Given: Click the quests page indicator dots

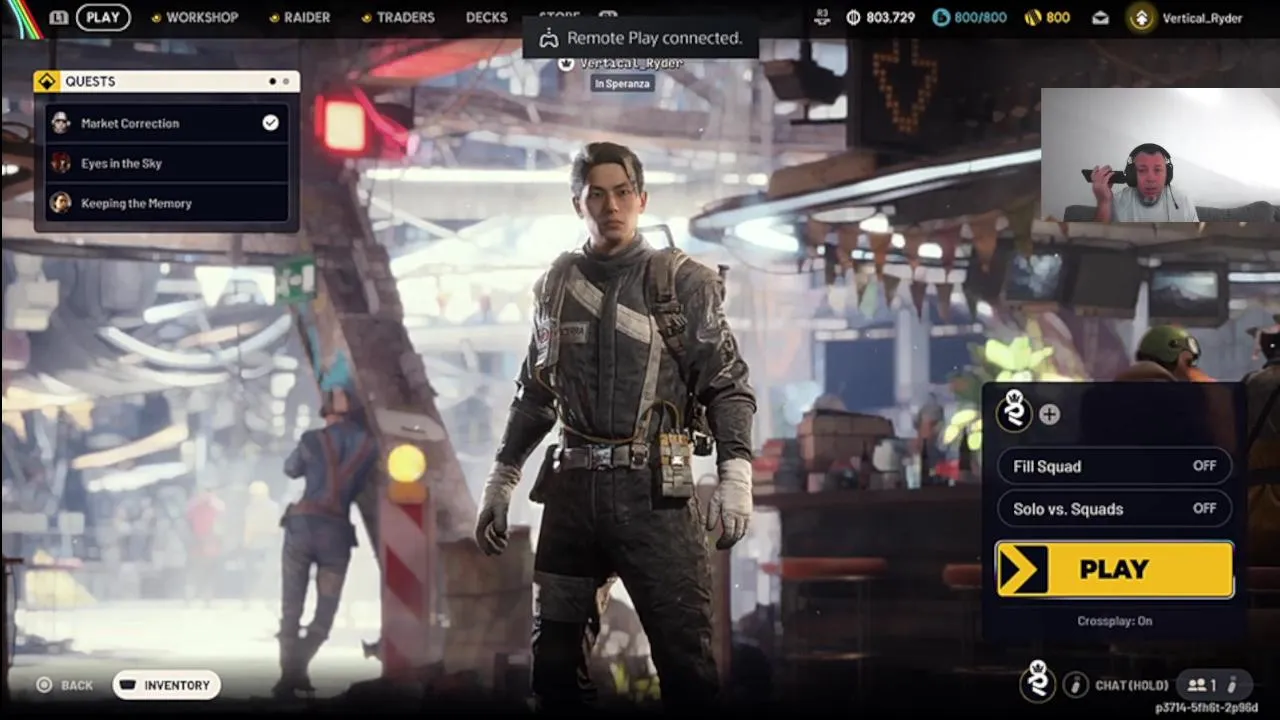Looking at the screenshot, I should (279, 81).
